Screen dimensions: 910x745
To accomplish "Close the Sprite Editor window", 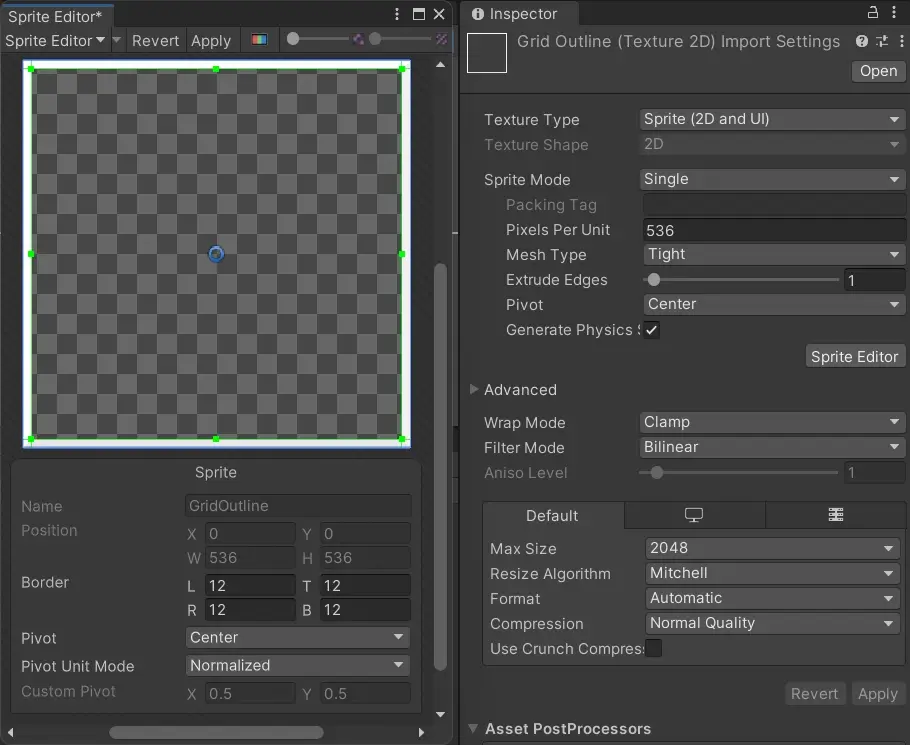I will pyautogui.click(x=439, y=14).
